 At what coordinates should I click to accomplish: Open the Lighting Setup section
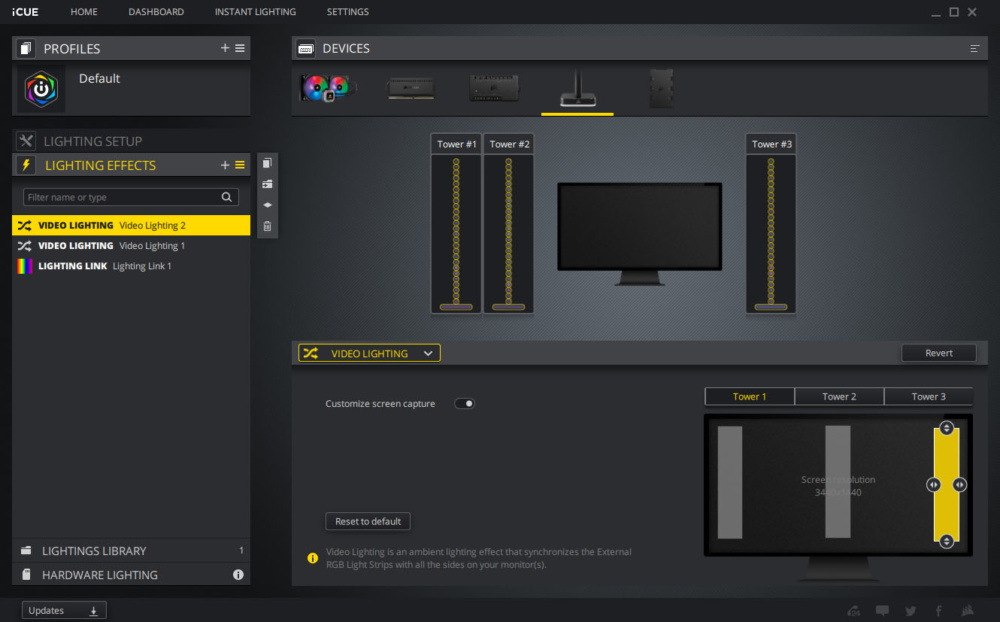[x=131, y=141]
